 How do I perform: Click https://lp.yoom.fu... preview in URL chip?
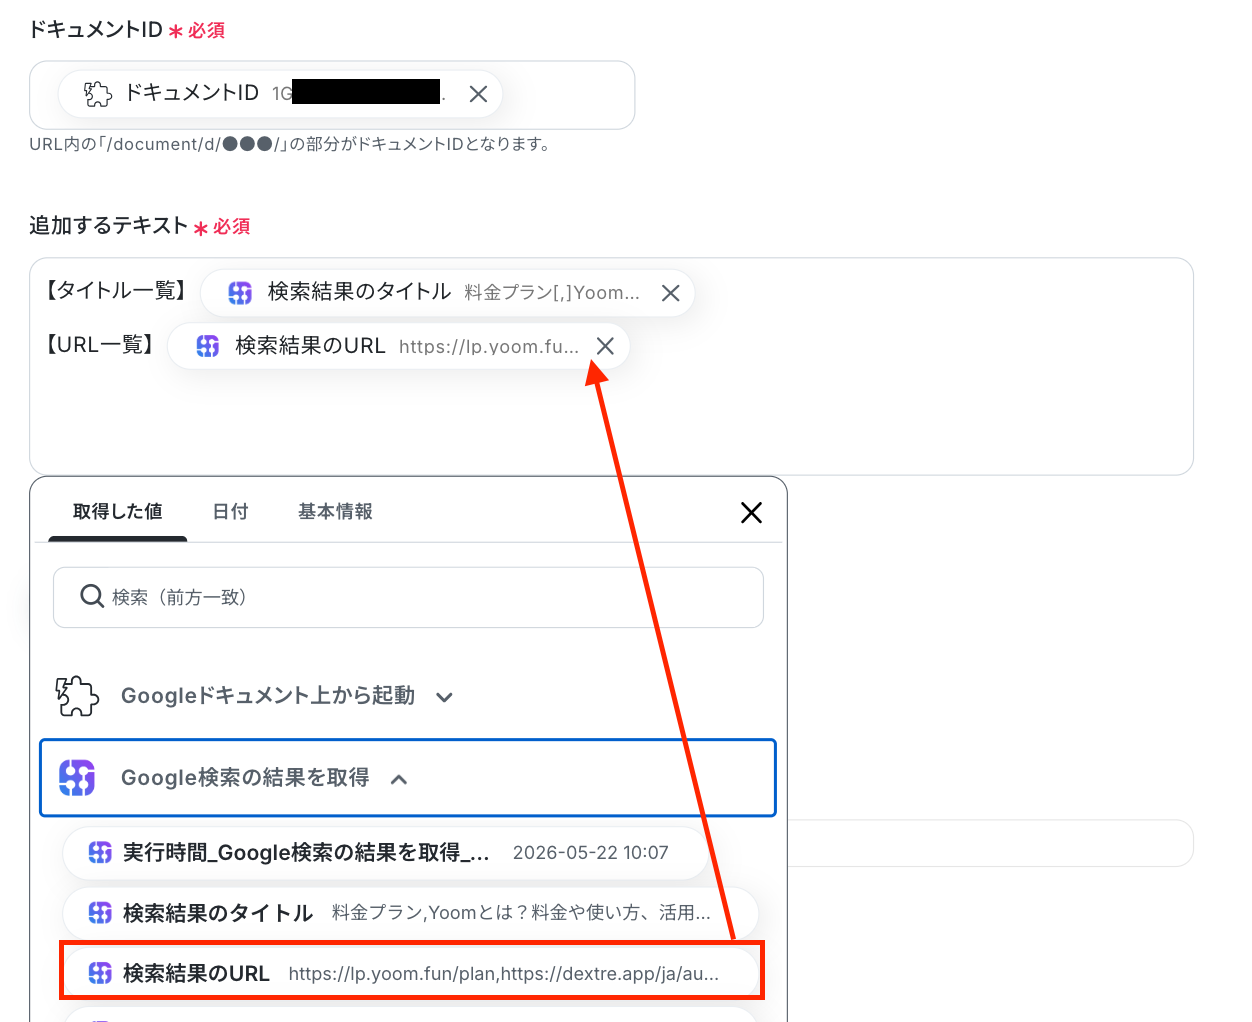click(489, 347)
